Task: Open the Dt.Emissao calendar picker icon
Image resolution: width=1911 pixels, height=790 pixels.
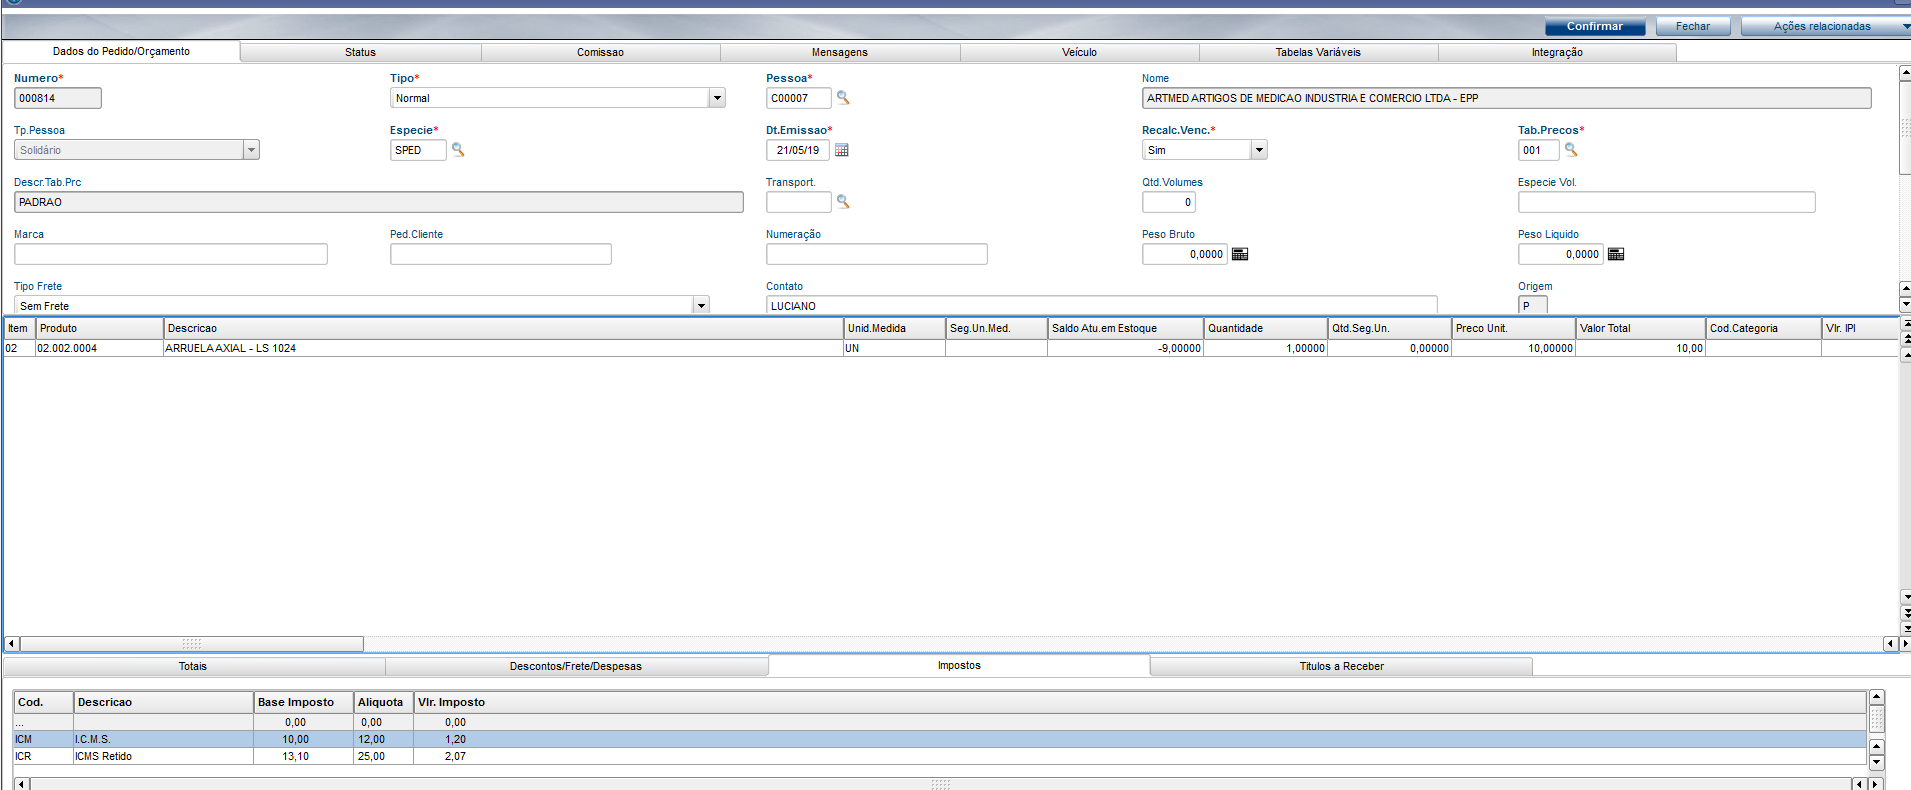Action: pos(842,150)
